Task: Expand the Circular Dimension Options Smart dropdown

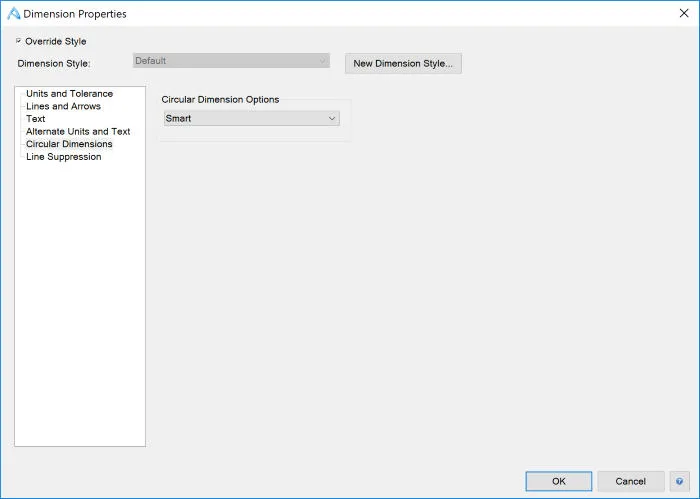Action: tap(252, 118)
